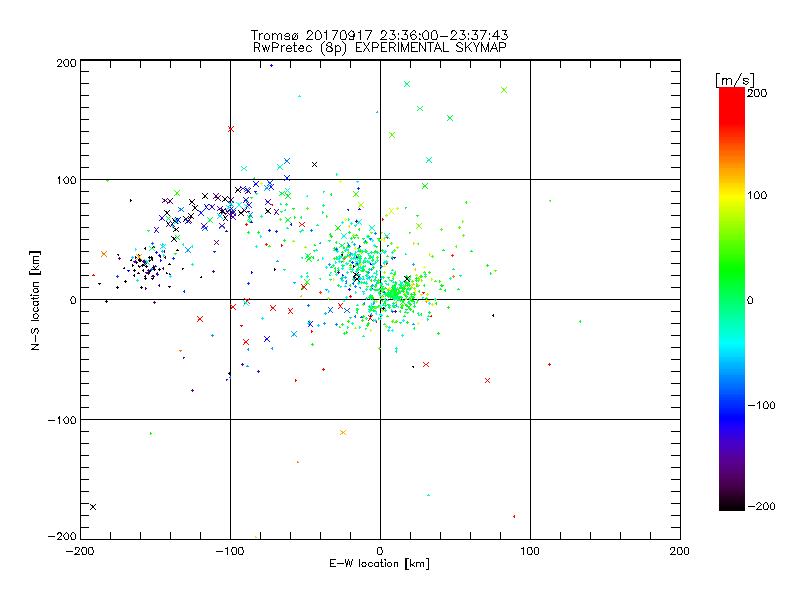Click the colorbar label '100'
The height and width of the screenshot is (600, 800).
point(757,195)
